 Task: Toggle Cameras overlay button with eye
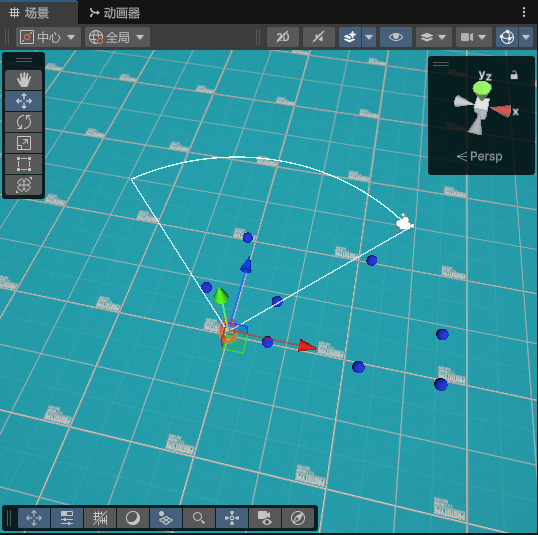tap(265, 518)
